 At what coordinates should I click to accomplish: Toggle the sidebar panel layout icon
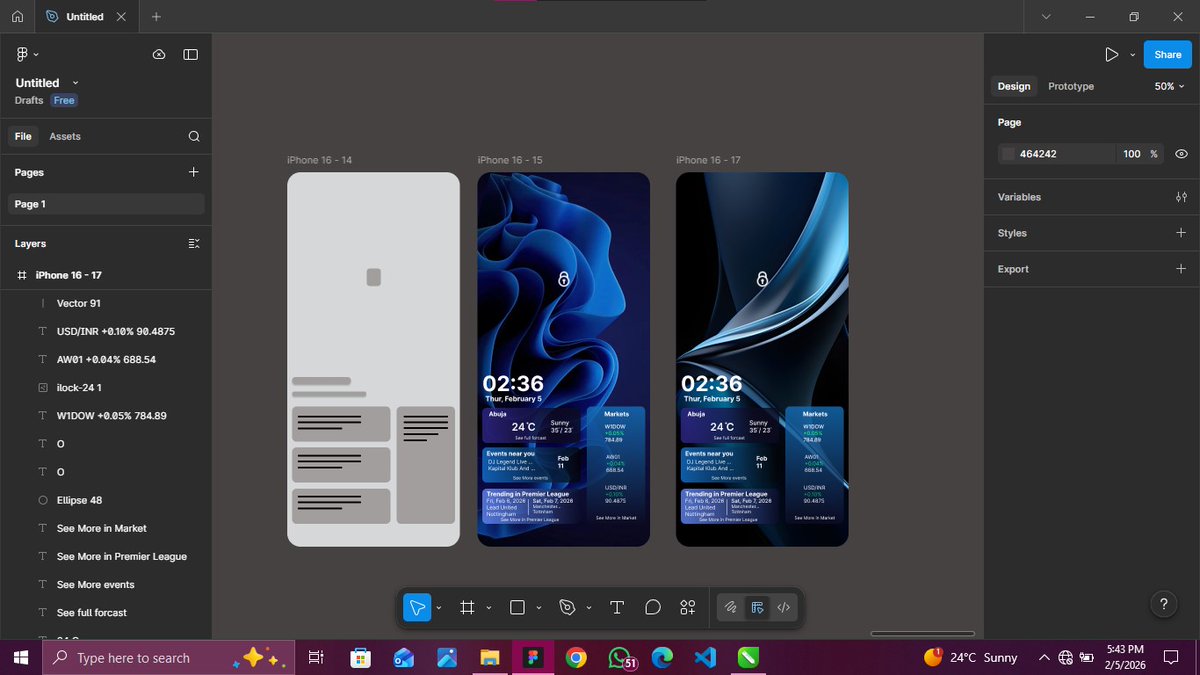191,54
